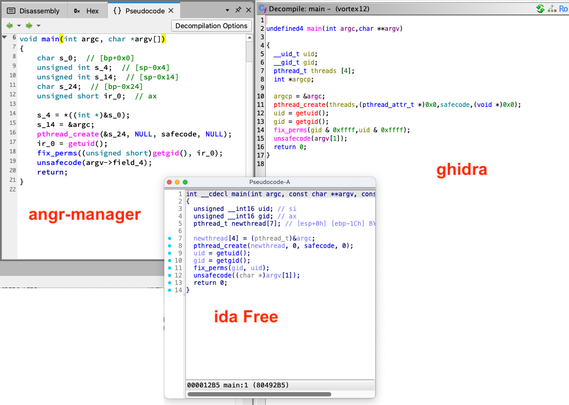This screenshot has height=405, width=569.
Task: Click the Ghidra re-decompile refresh icon
Action: pyautogui.click(x=540, y=8)
